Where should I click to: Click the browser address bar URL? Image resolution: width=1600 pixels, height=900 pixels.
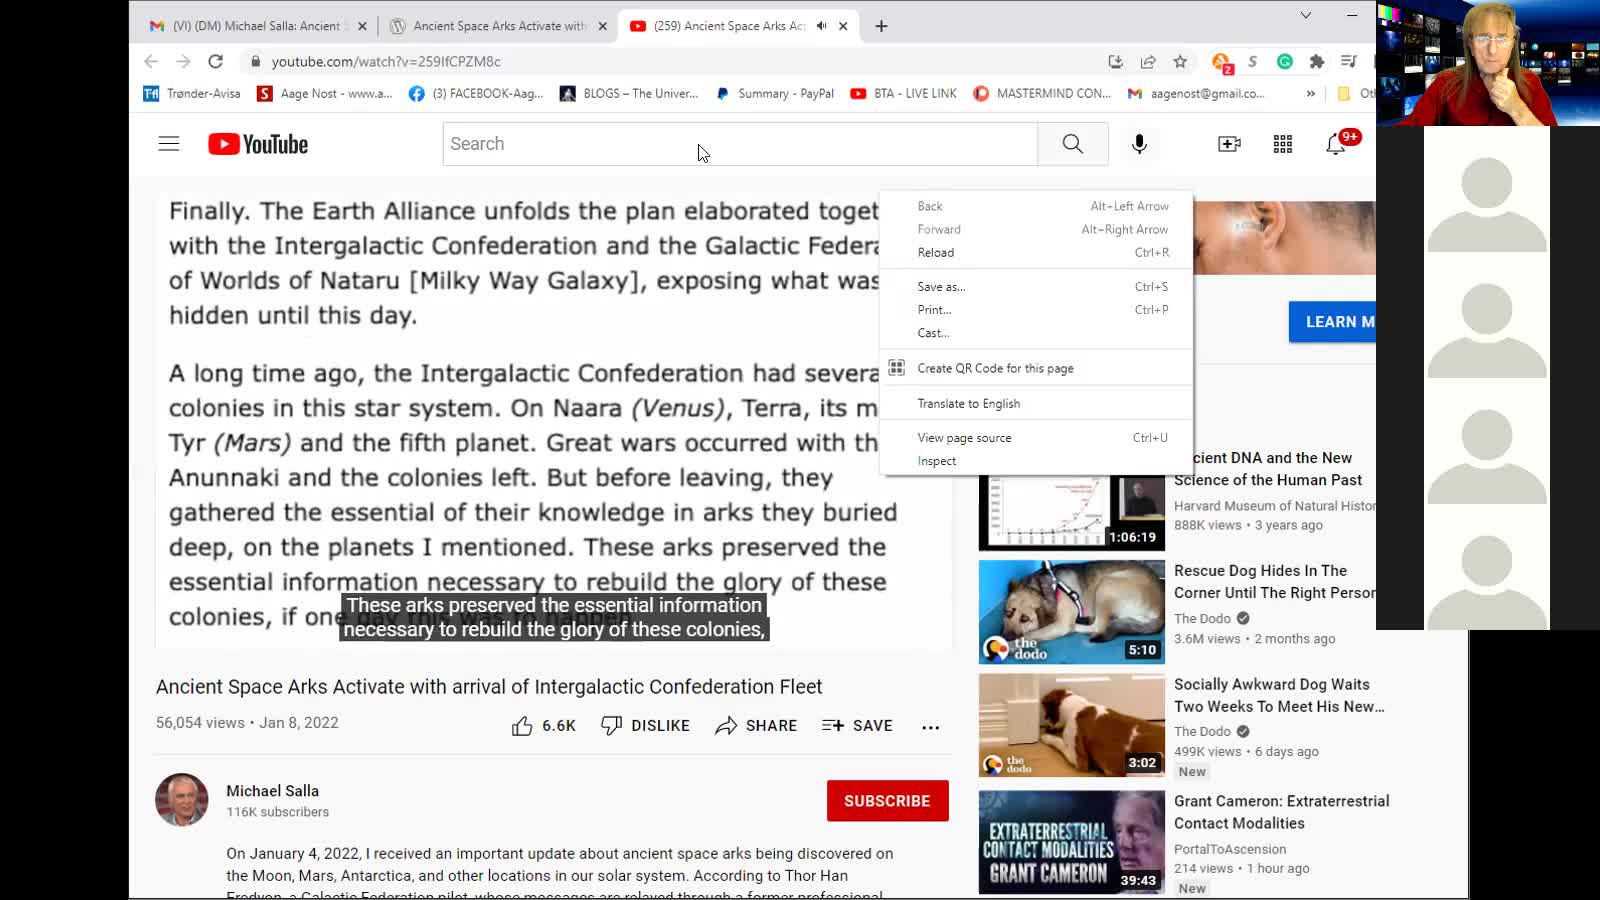(x=386, y=61)
